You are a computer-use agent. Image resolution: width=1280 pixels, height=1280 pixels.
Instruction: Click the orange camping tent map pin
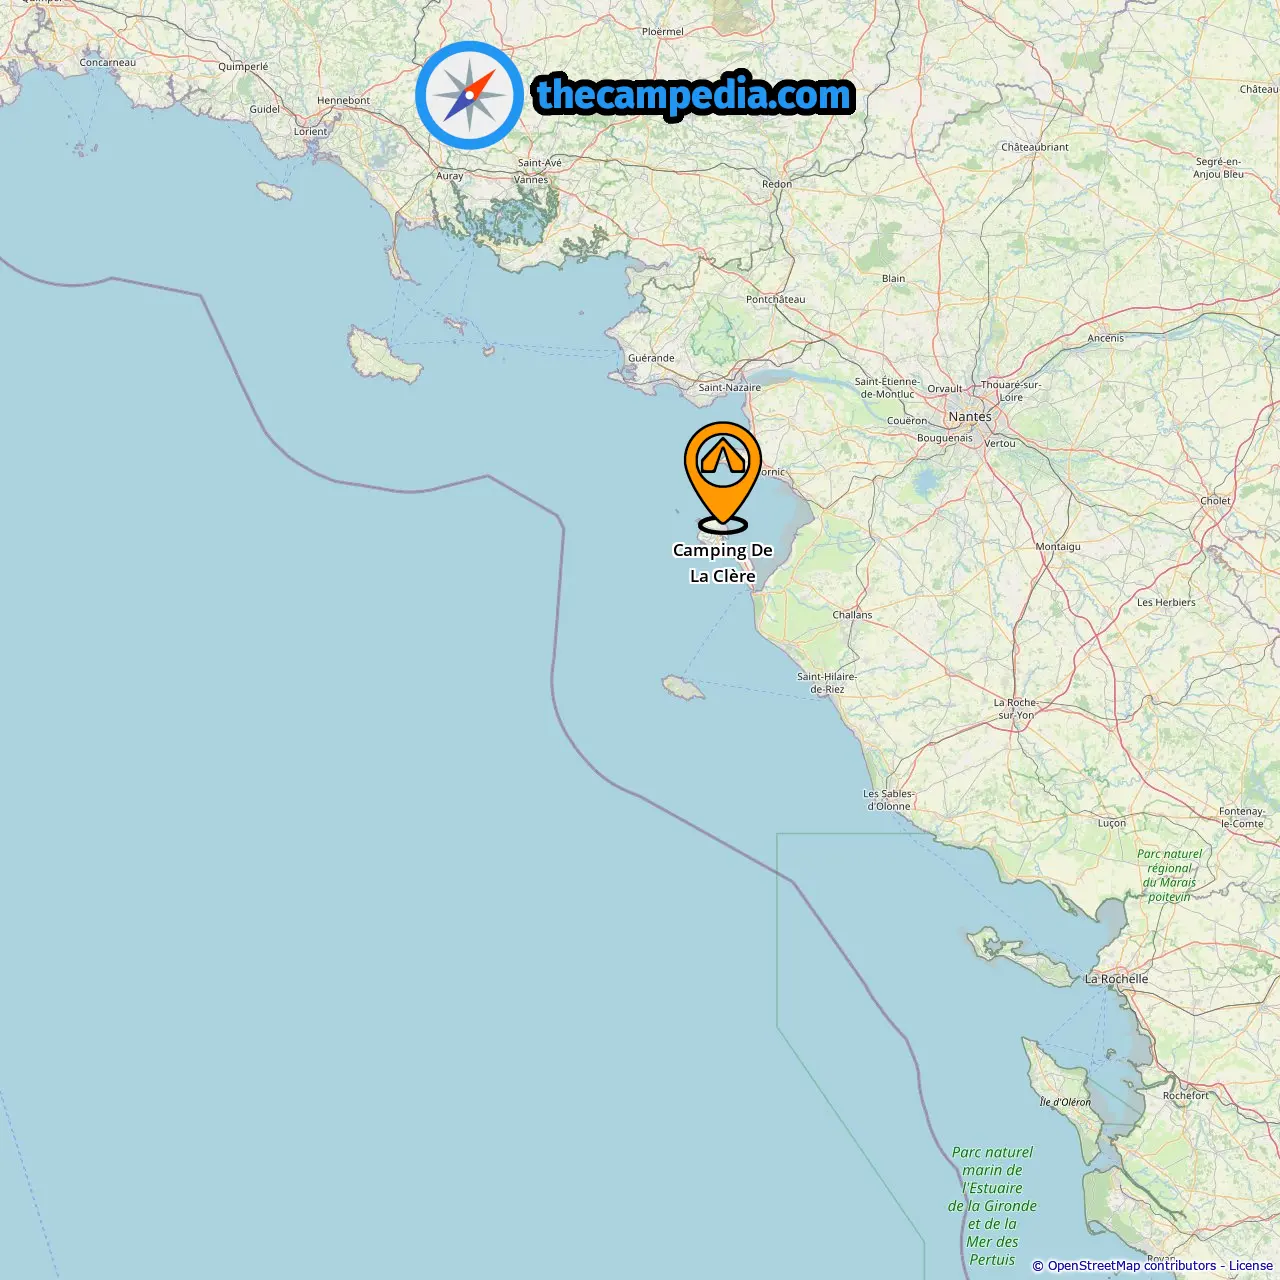(723, 477)
